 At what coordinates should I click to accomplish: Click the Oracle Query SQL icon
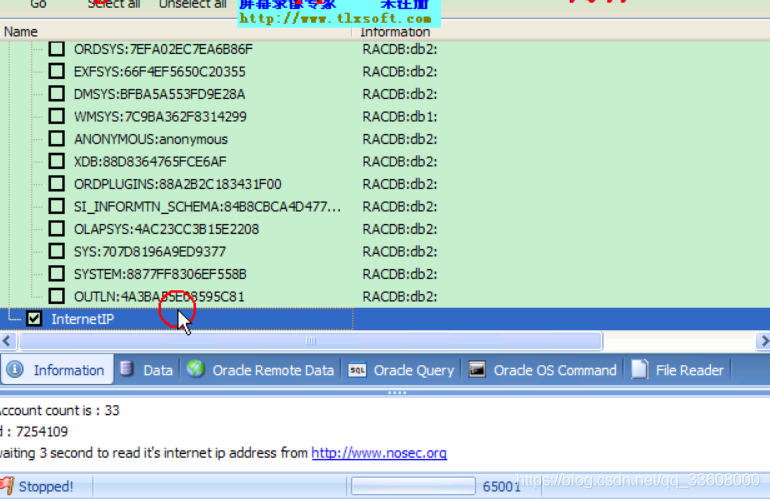point(357,370)
